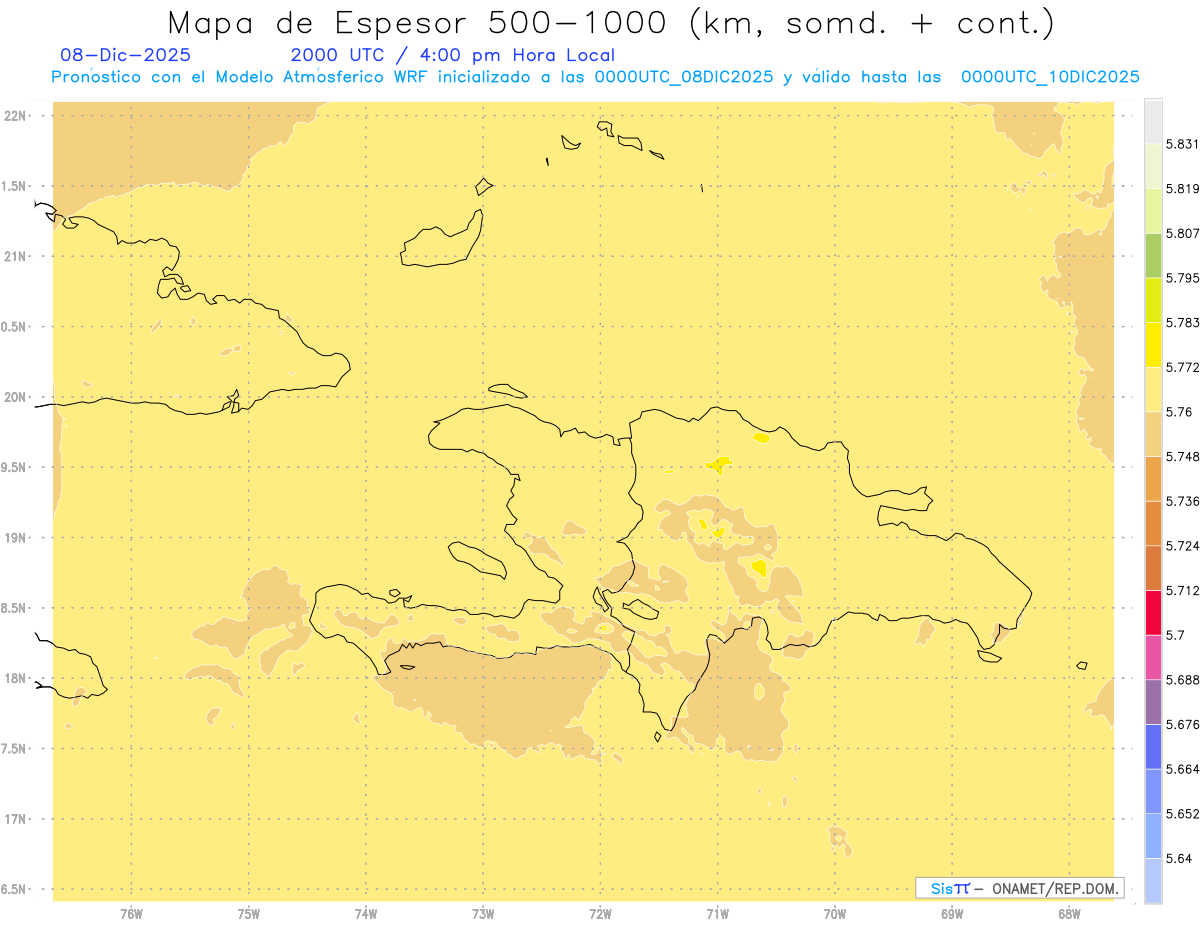
Task: Select the '5.676' legend value
Action: [x=1183, y=724]
